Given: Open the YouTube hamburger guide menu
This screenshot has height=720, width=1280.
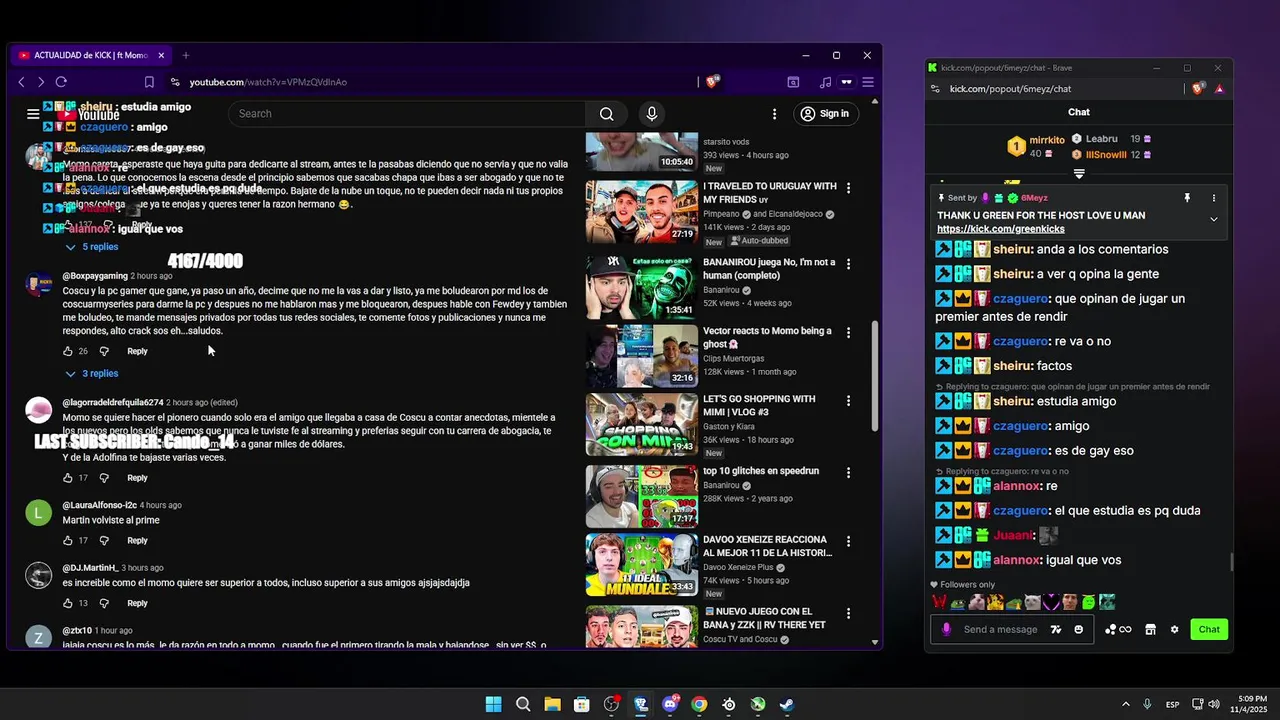Looking at the screenshot, I should pyautogui.click(x=33, y=114).
